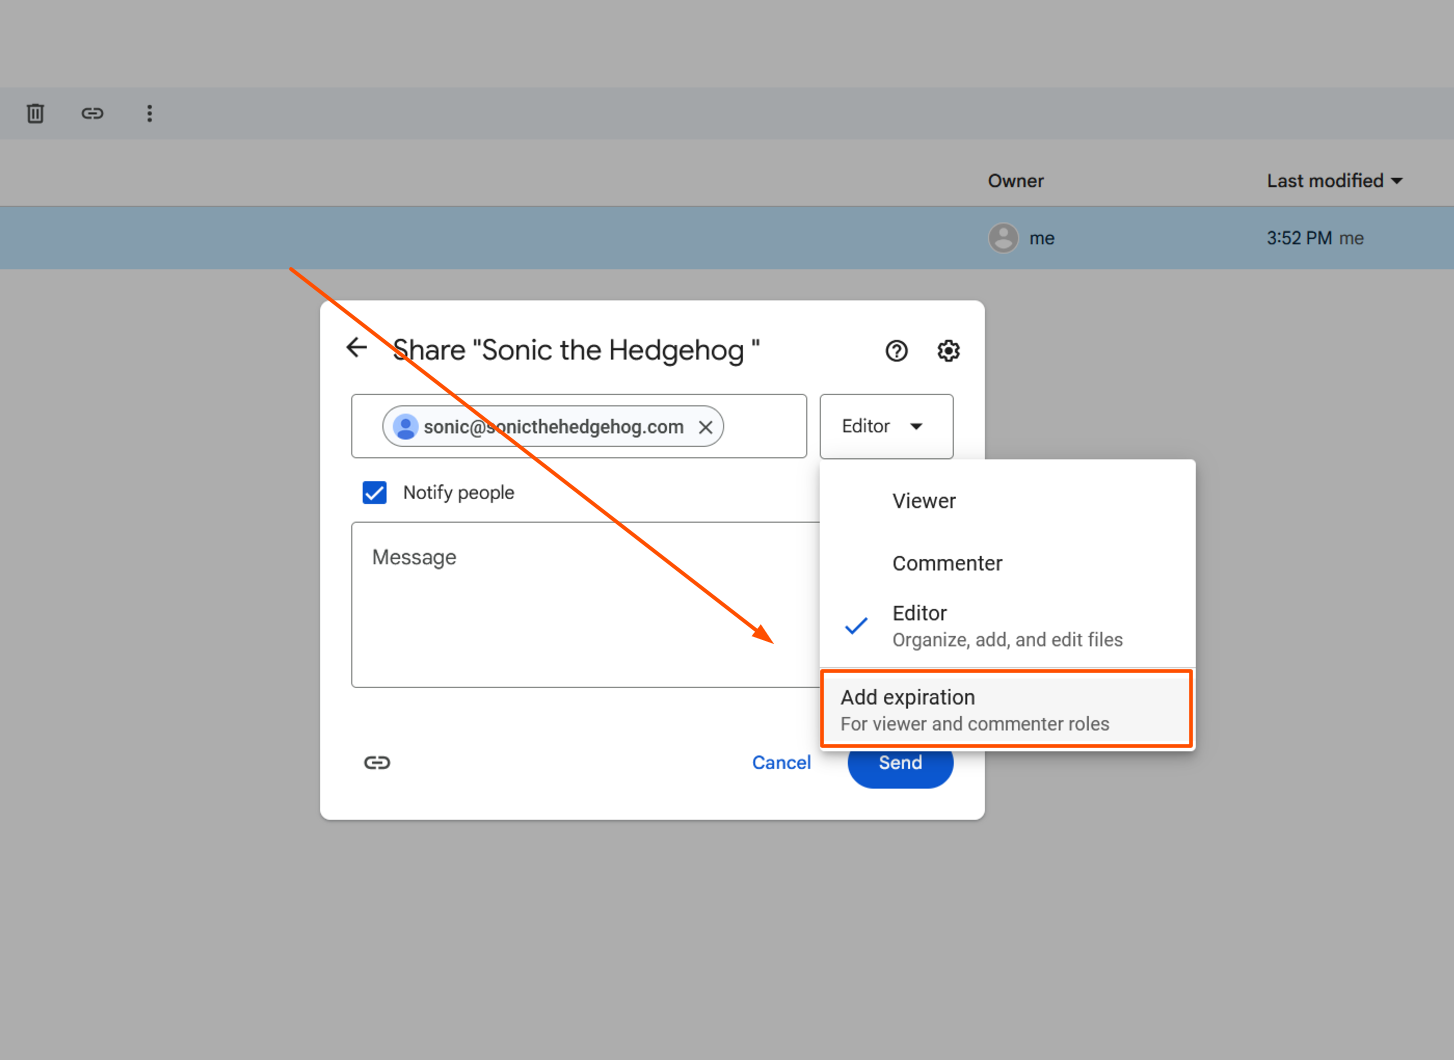The width and height of the screenshot is (1454, 1060).
Task: Click the copy link icon beside Cancel
Action: click(377, 762)
